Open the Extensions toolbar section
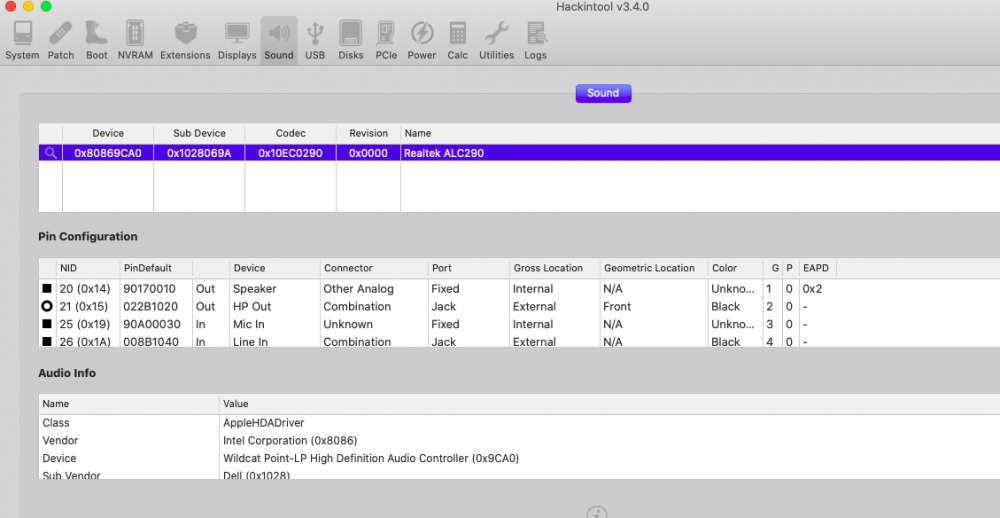The width and height of the screenshot is (1000, 518). point(185,40)
